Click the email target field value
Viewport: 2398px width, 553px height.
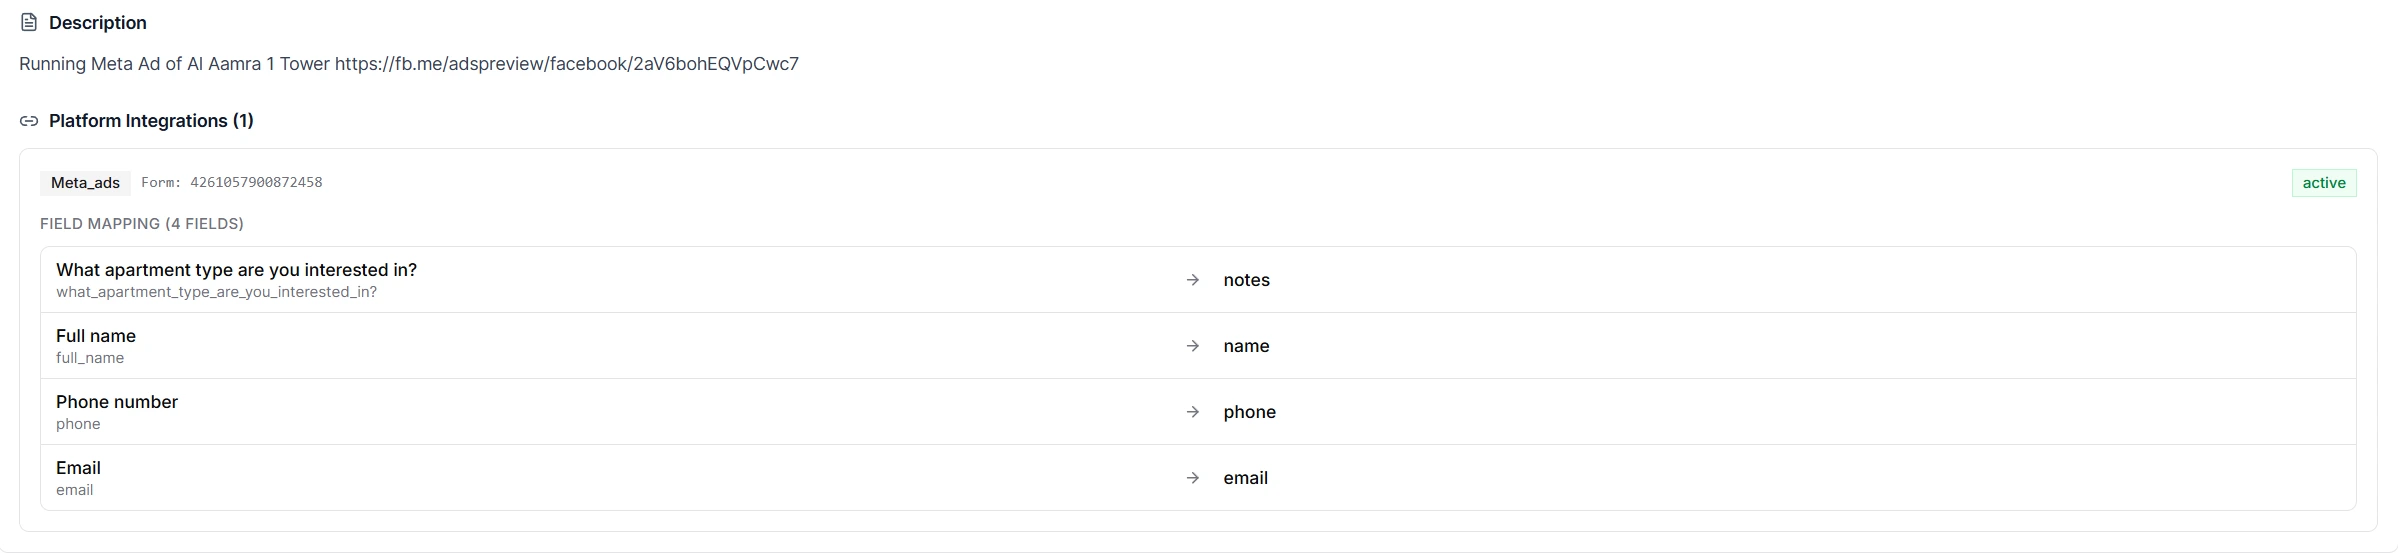[1245, 478]
